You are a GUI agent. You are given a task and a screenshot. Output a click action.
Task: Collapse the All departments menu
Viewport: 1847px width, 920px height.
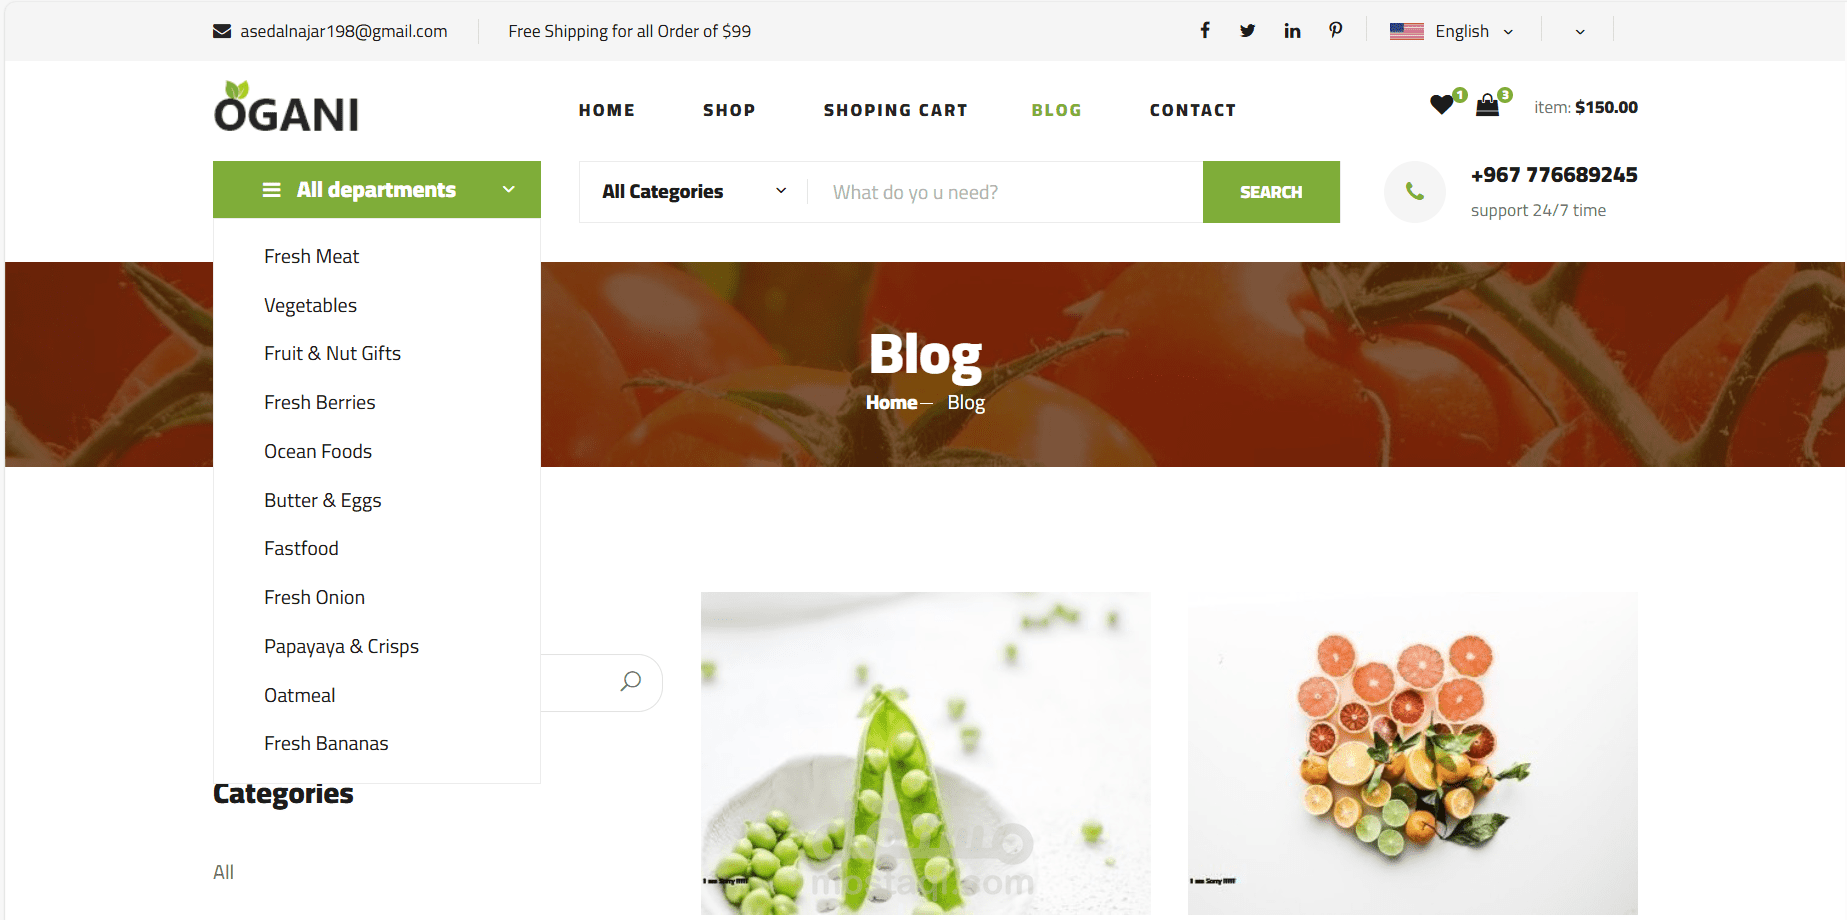coord(377,189)
